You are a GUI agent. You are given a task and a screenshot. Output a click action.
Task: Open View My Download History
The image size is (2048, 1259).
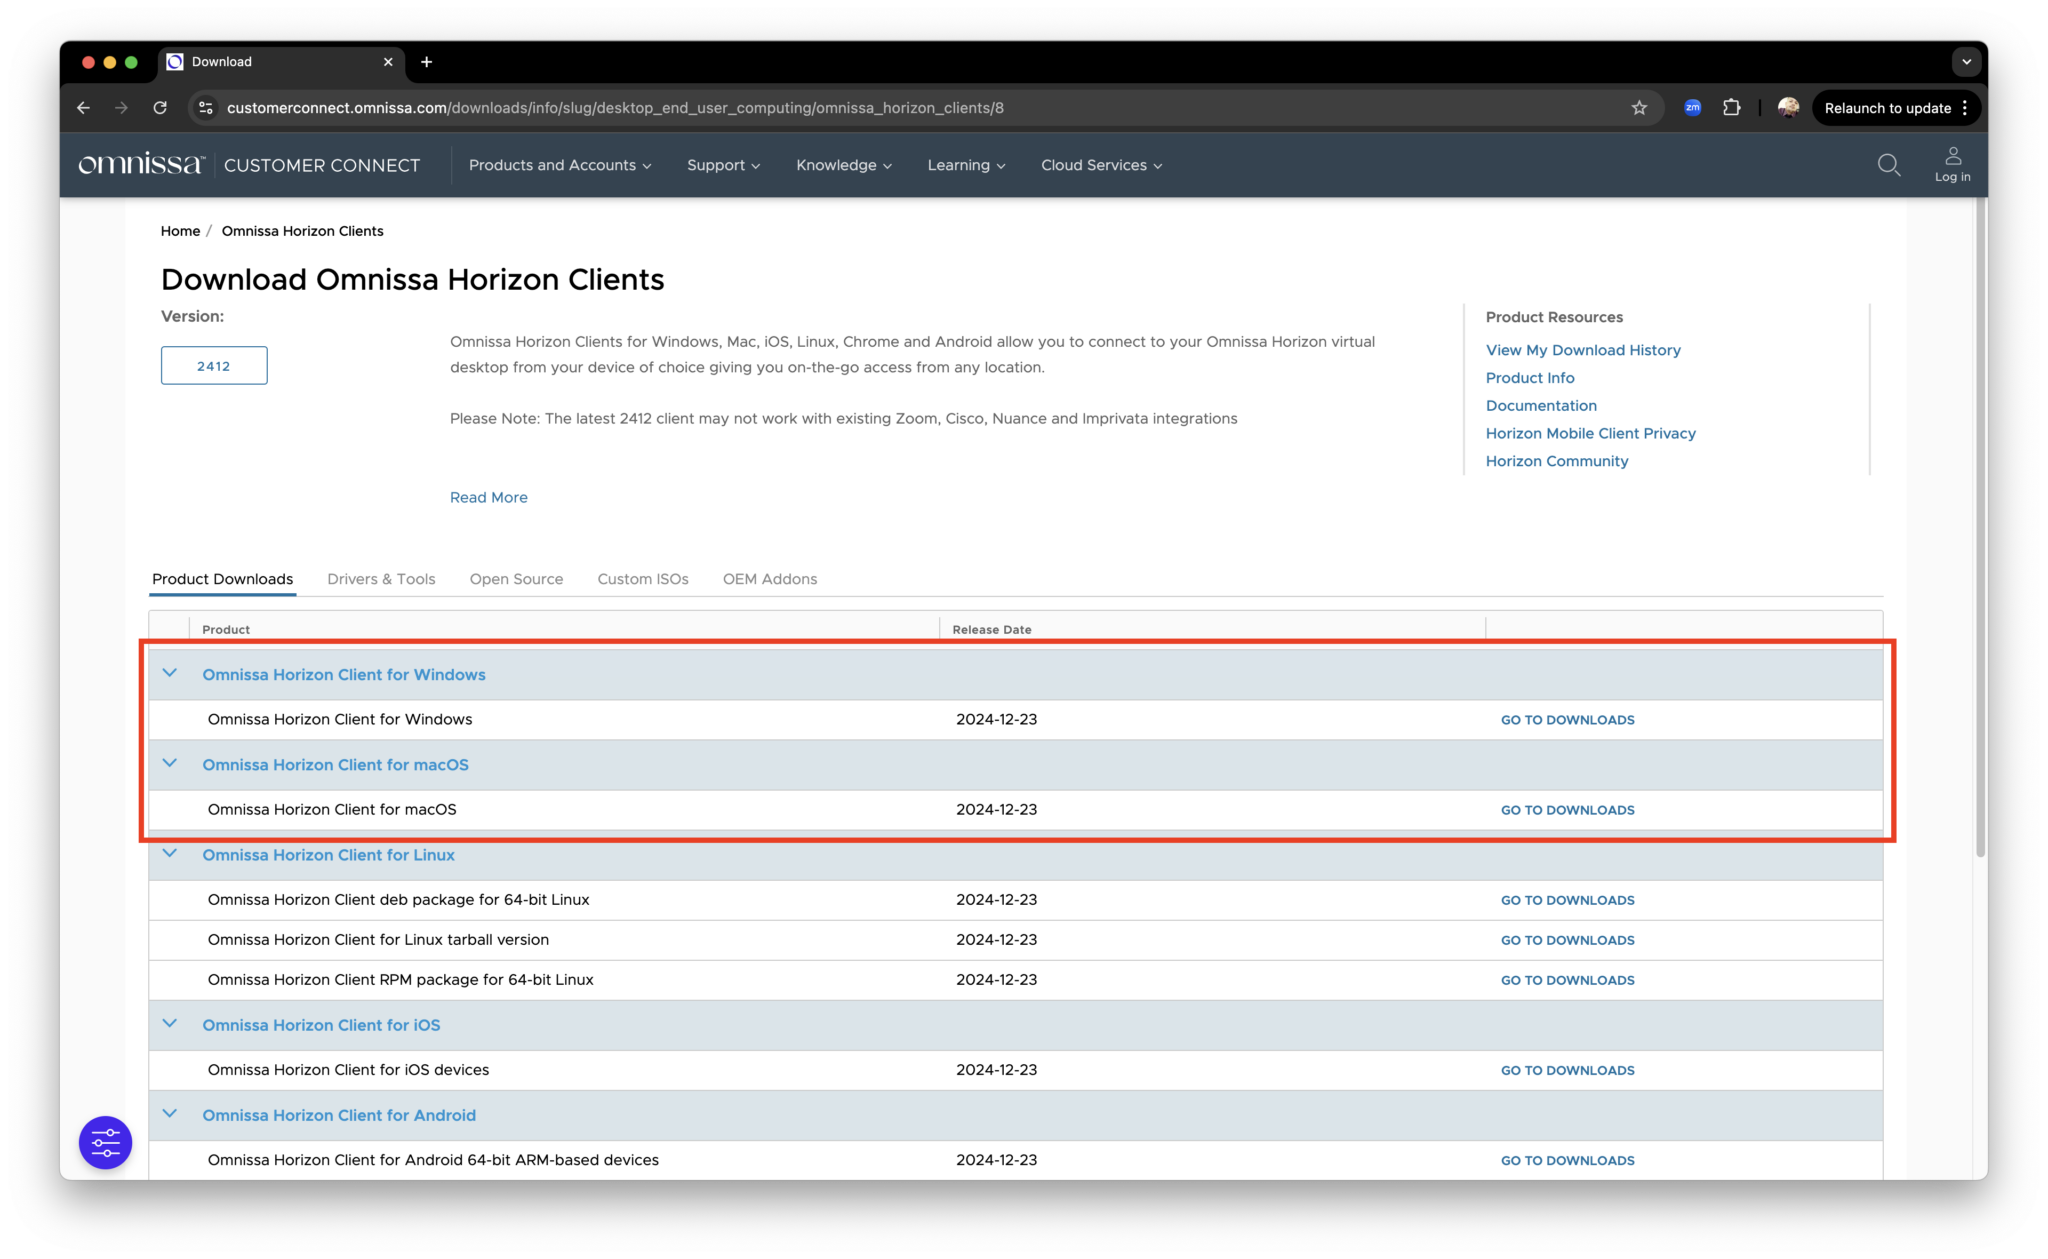tap(1583, 350)
